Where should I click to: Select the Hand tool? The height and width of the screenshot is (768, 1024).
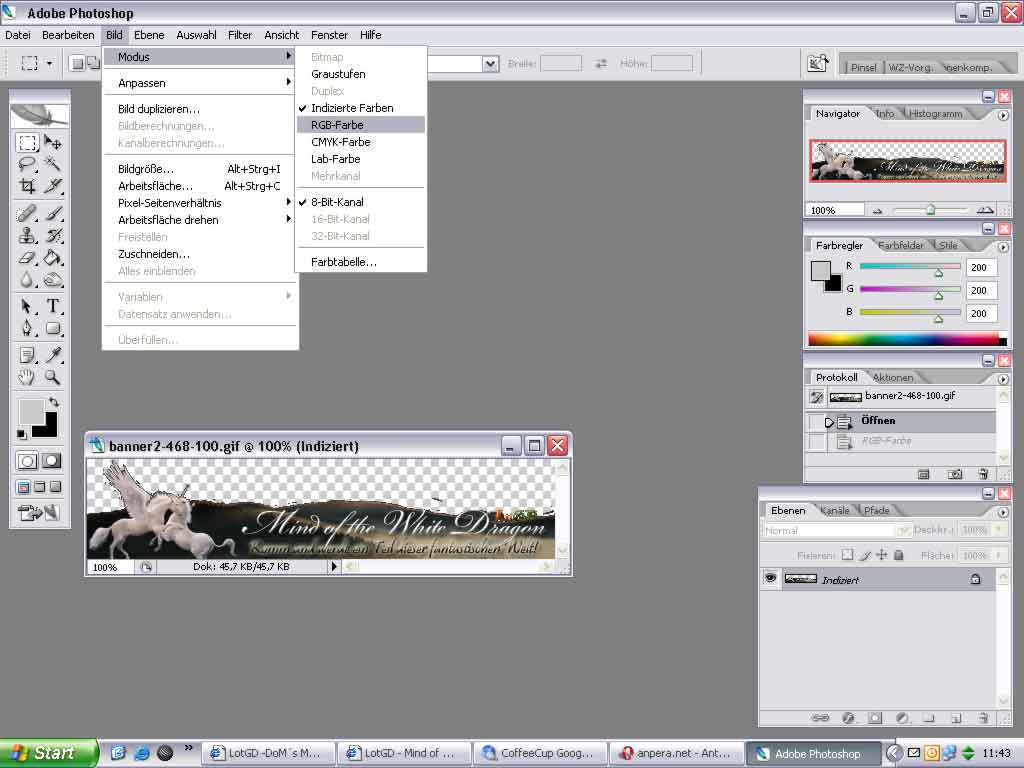pos(27,377)
